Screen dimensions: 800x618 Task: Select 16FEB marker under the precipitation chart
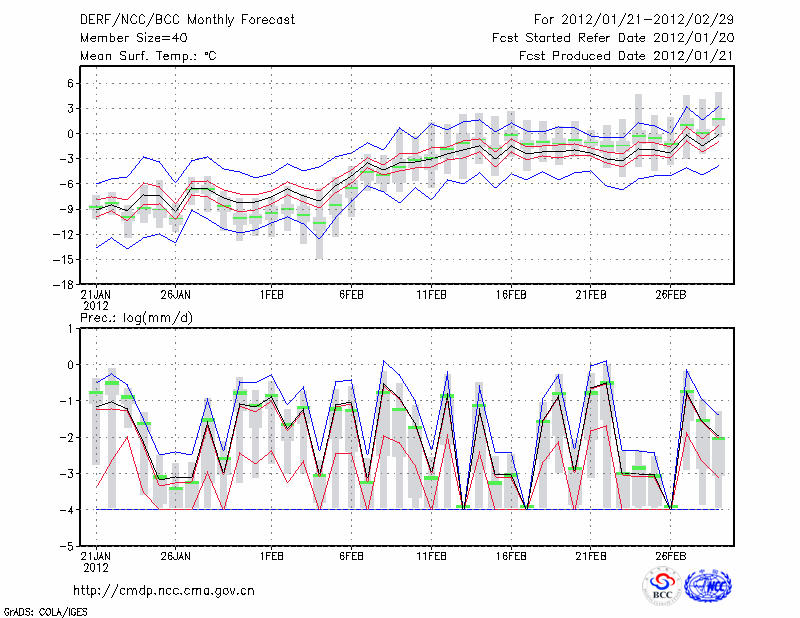511,556
